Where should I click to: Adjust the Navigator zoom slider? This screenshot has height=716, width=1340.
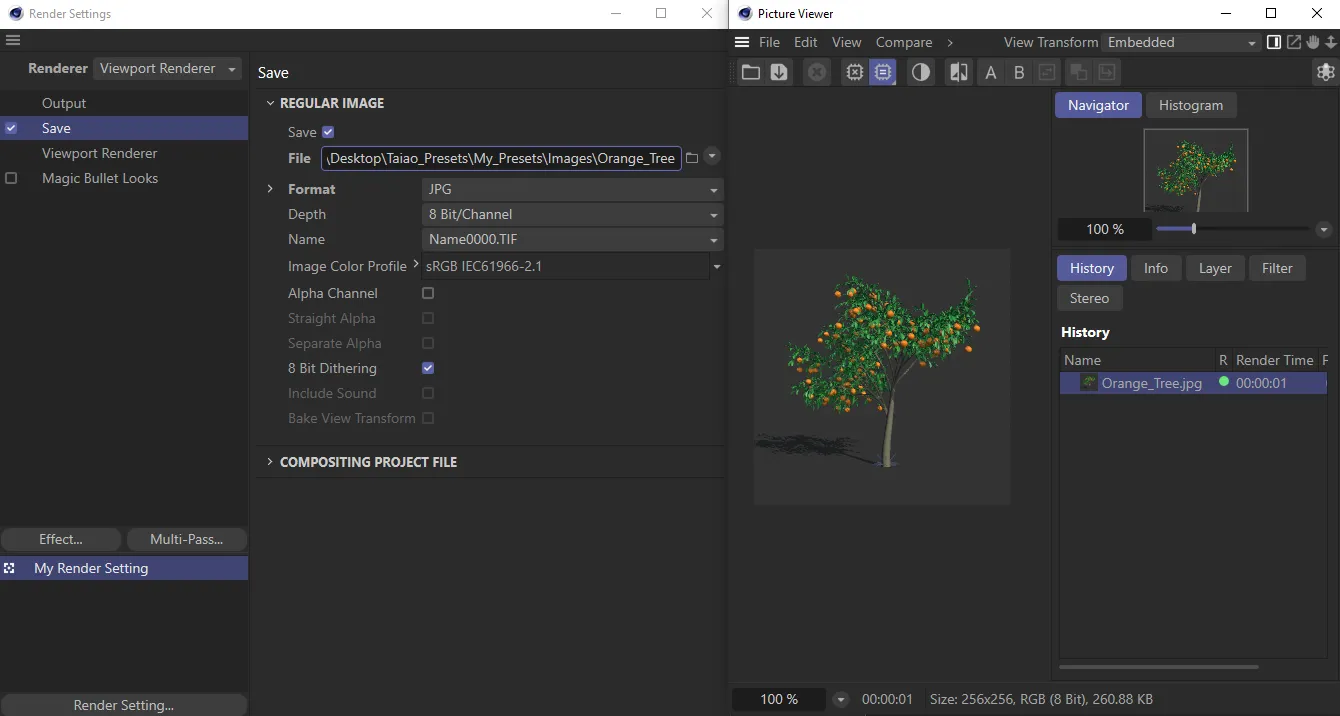coord(1194,229)
